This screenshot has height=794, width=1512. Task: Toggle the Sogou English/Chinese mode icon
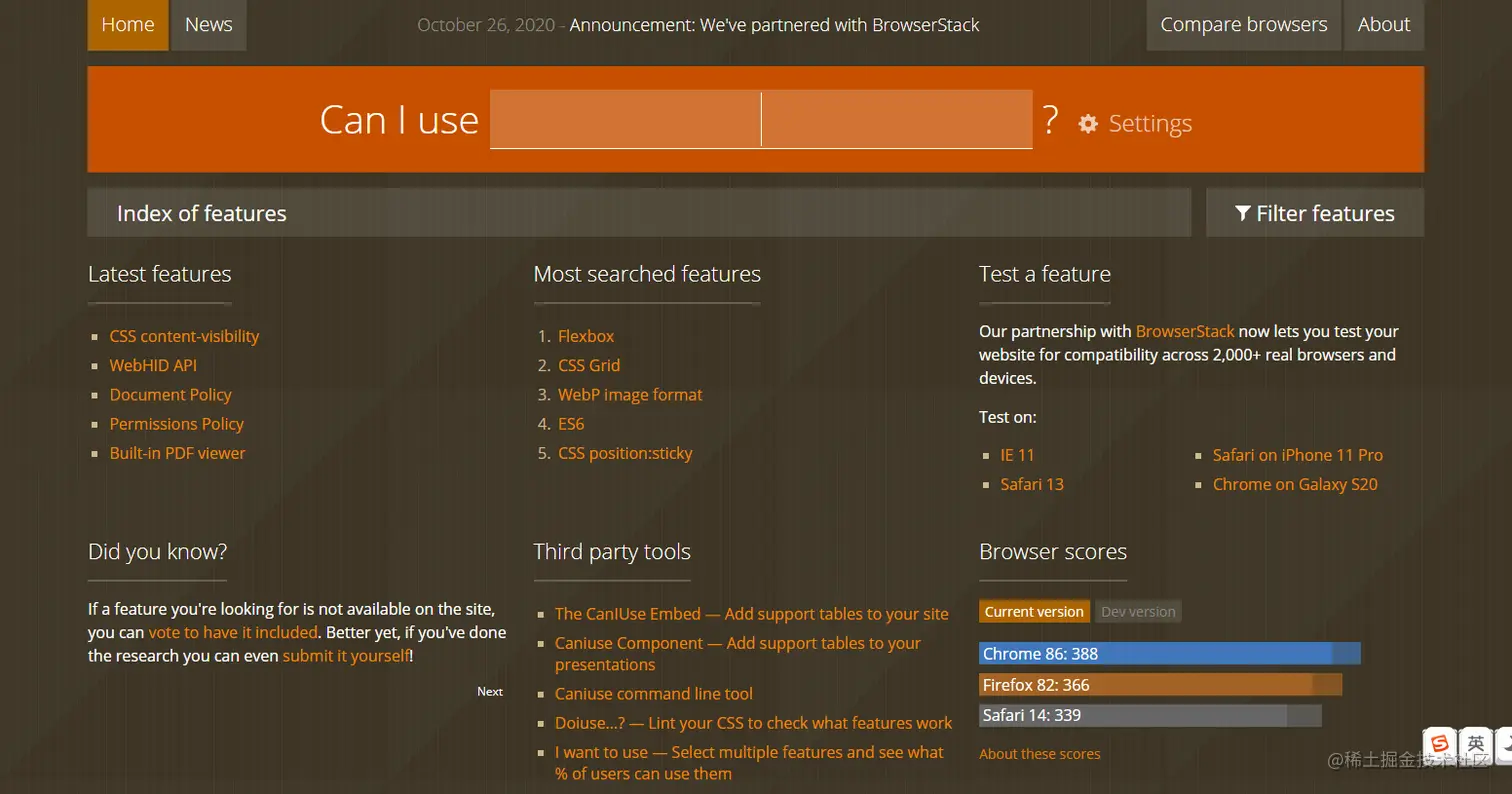tap(1475, 743)
